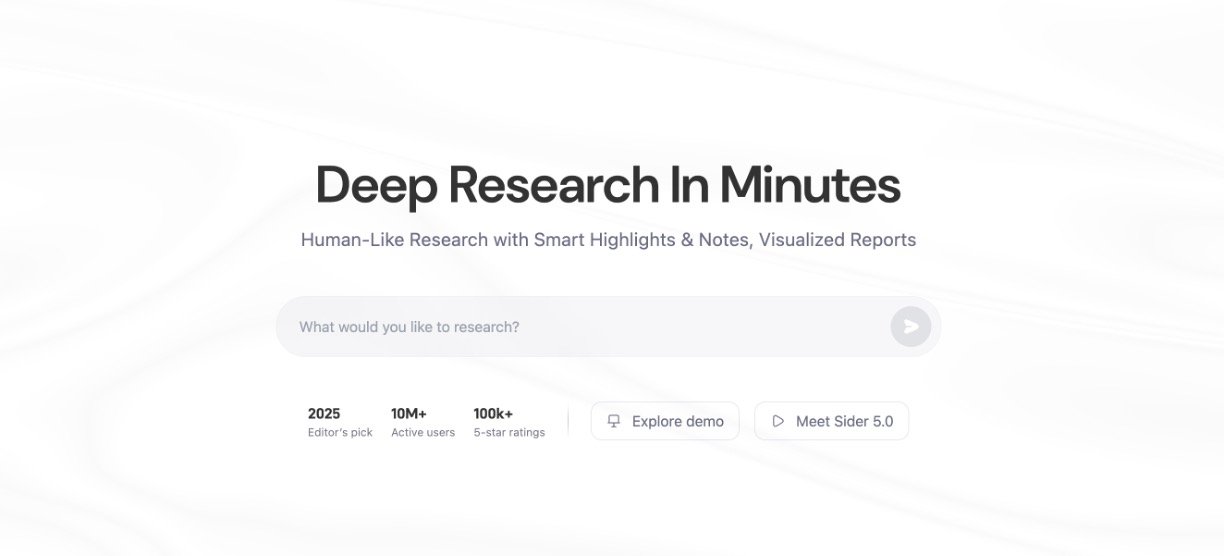Image resolution: width=1224 pixels, height=556 pixels.
Task: Click "Visualized Reports" in the subtitle
Action: coord(837,240)
